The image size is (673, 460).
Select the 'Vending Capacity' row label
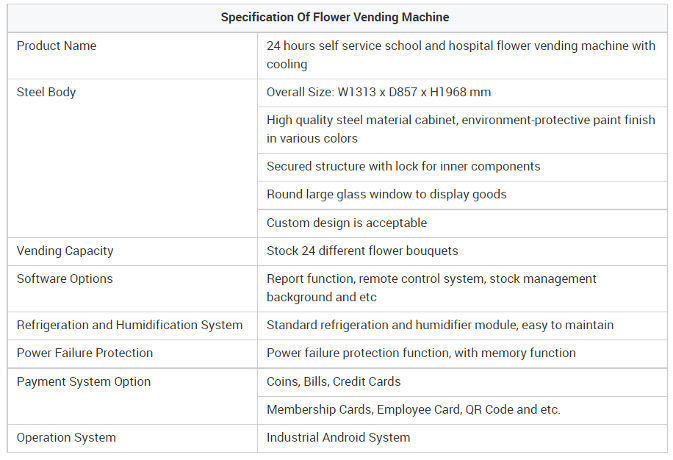pos(65,250)
